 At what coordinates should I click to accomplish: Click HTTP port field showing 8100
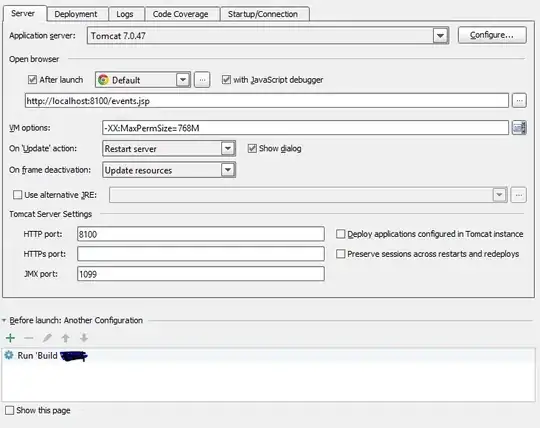point(201,234)
